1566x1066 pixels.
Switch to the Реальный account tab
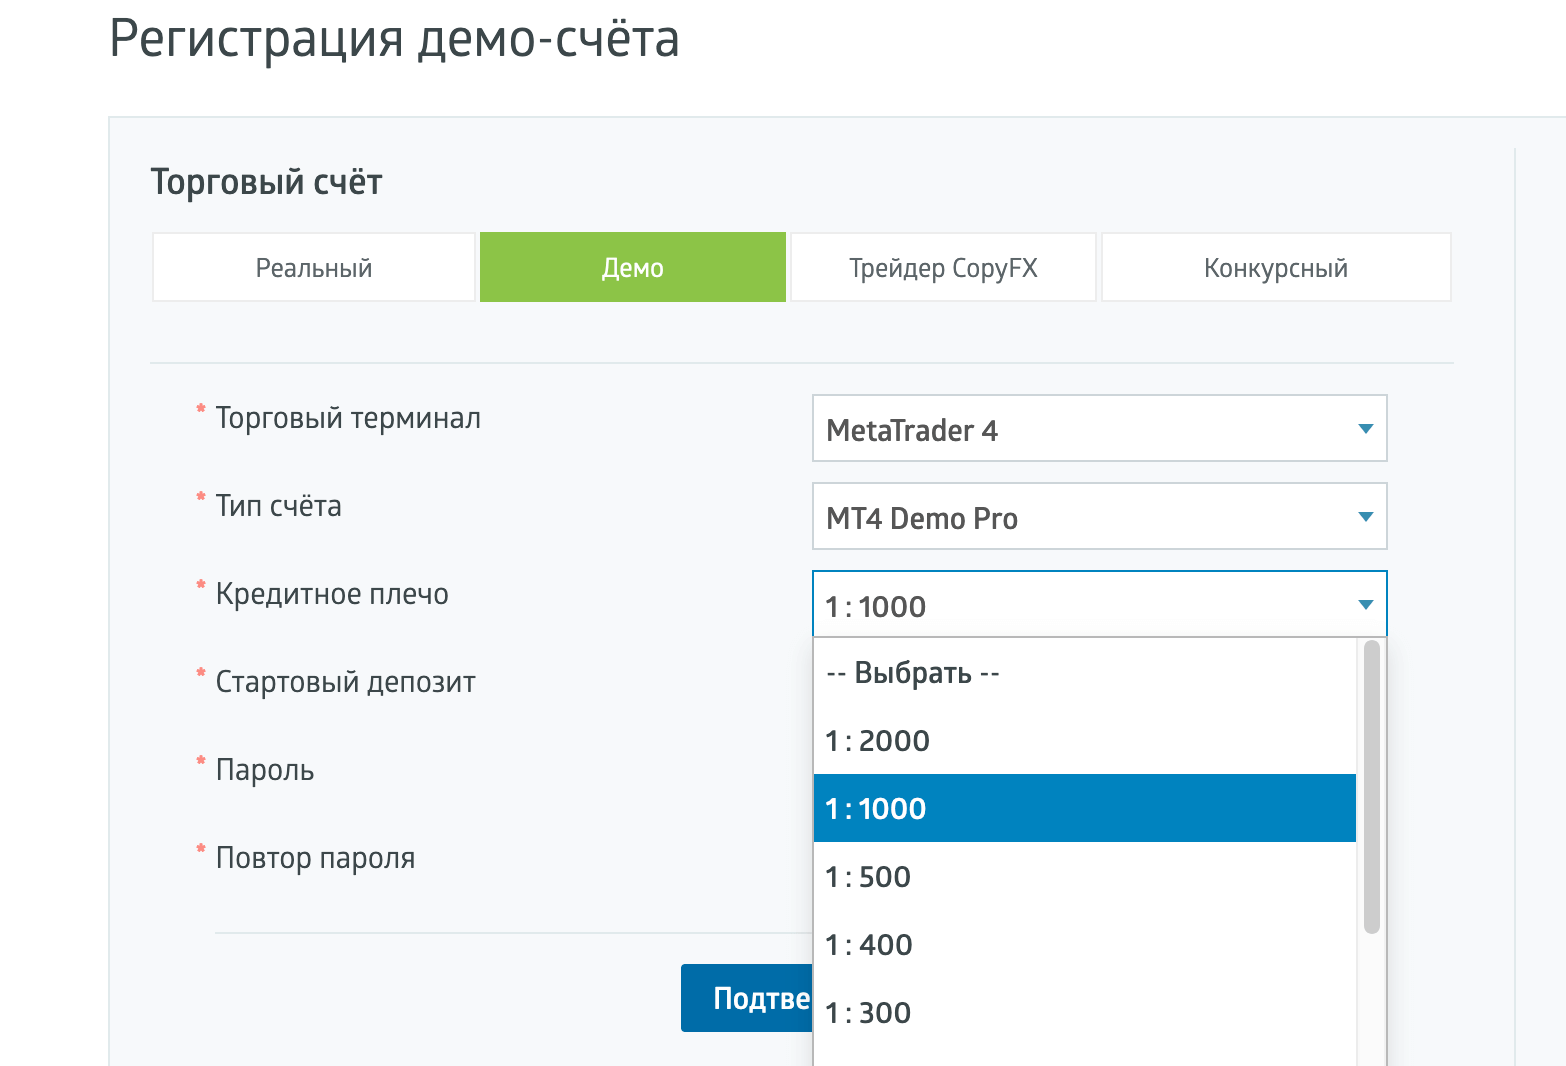click(x=313, y=268)
